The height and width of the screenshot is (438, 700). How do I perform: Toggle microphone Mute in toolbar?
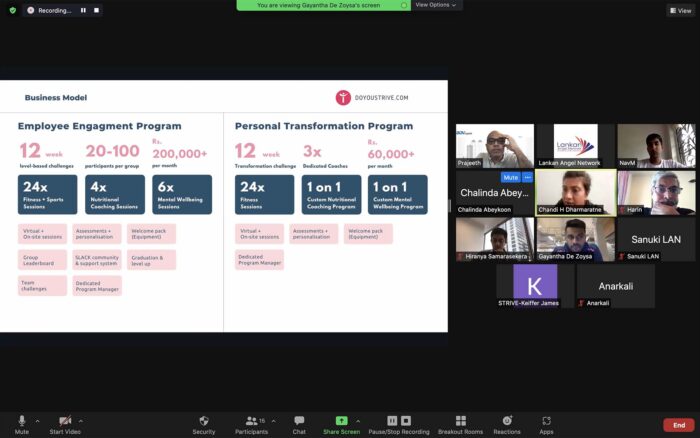(21, 423)
